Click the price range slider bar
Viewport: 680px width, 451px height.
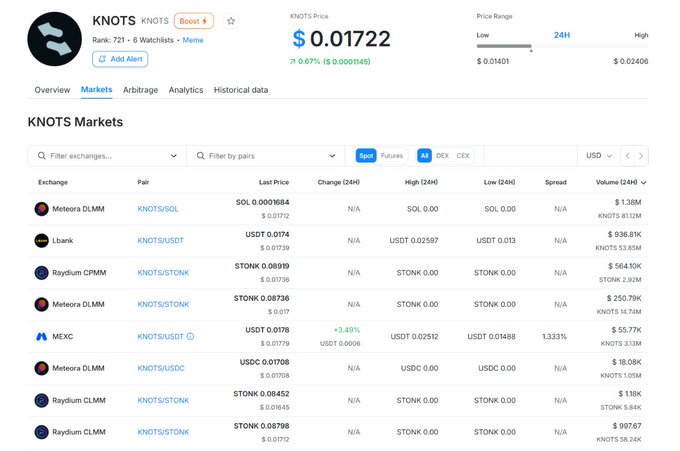(562, 46)
